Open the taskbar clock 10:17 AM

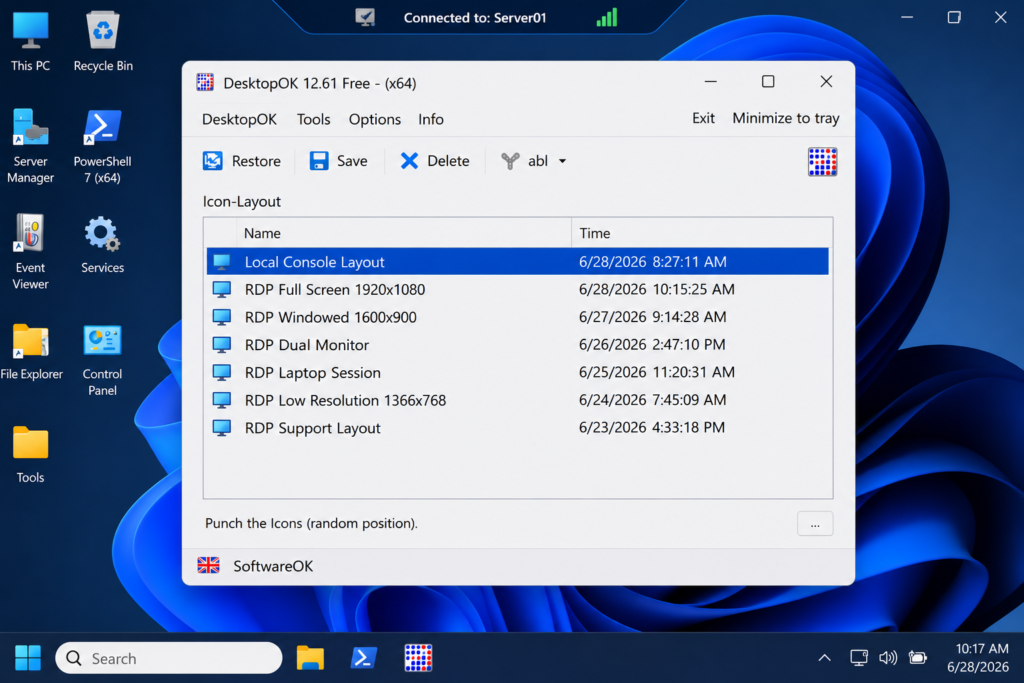tap(978, 658)
